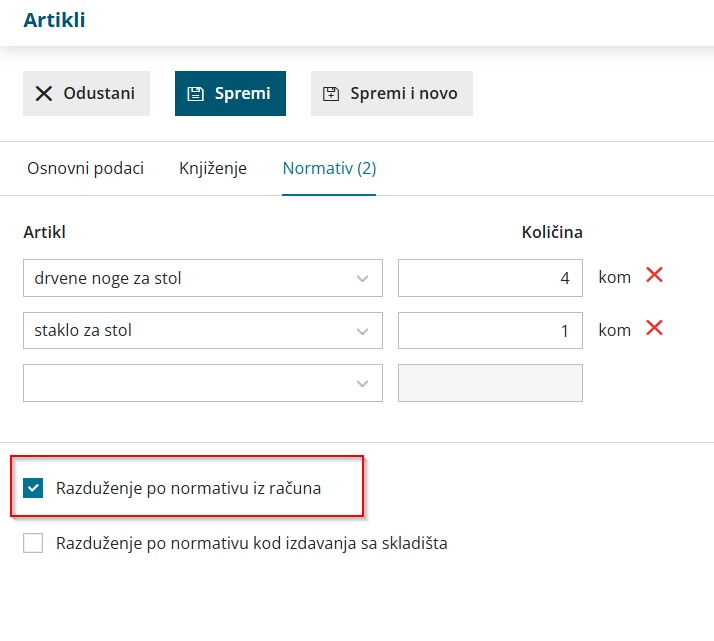
Task: Click Spremi i novo button text
Action: tap(404, 93)
